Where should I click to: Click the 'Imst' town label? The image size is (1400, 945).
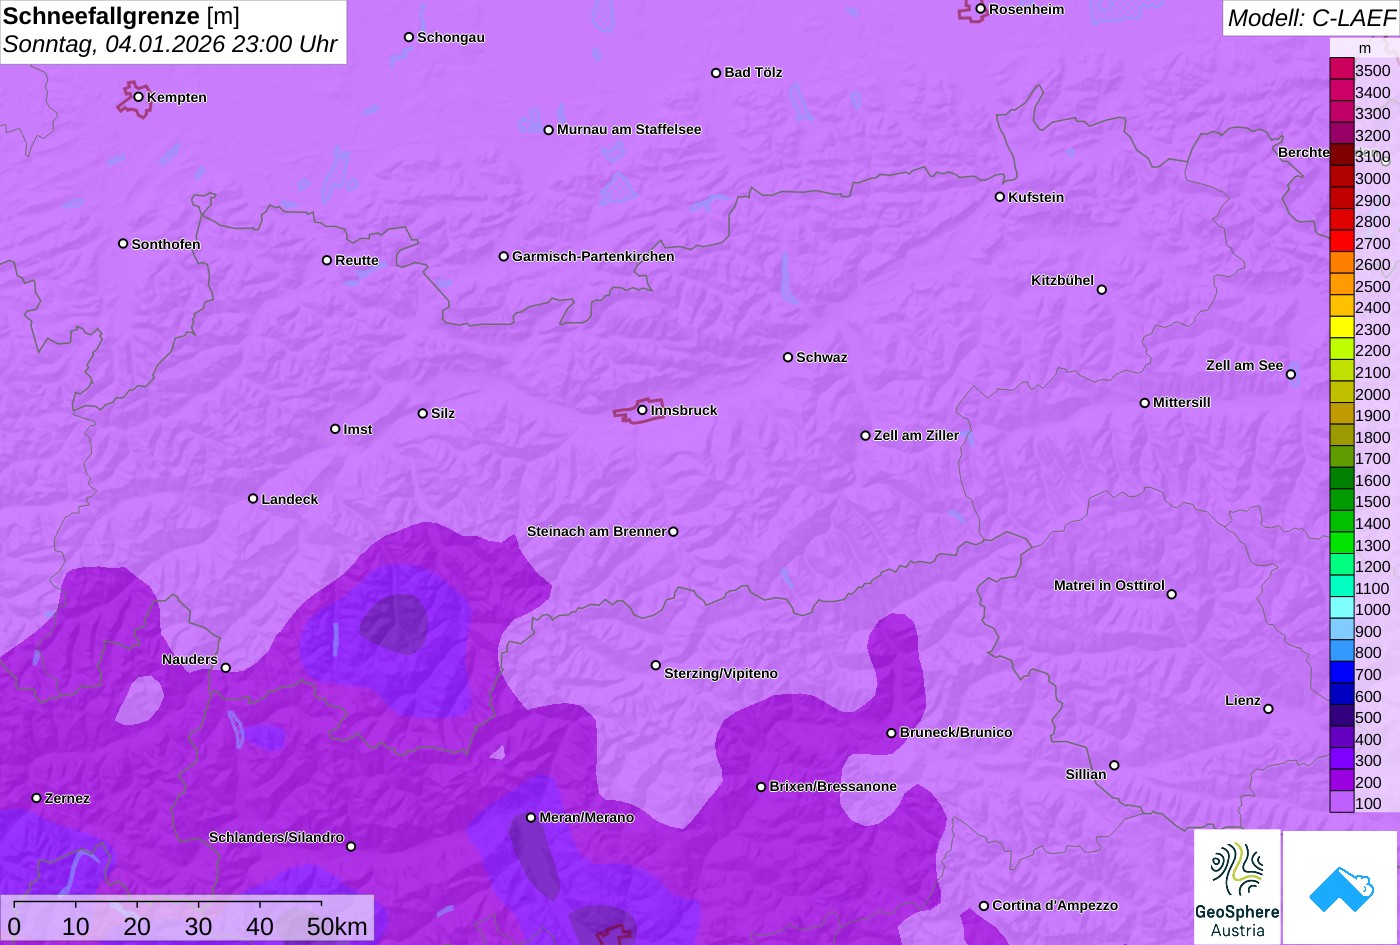click(x=358, y=429)
